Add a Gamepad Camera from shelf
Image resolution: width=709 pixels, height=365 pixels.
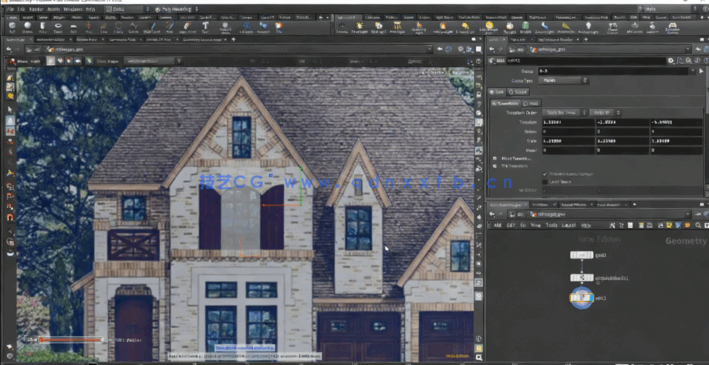[672, 28]
